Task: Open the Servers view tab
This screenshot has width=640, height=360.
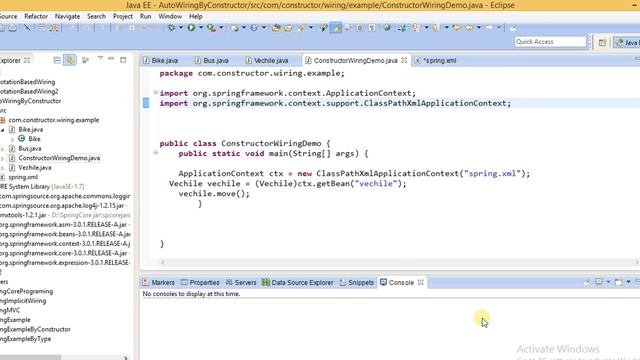Action: coord(241,282)
